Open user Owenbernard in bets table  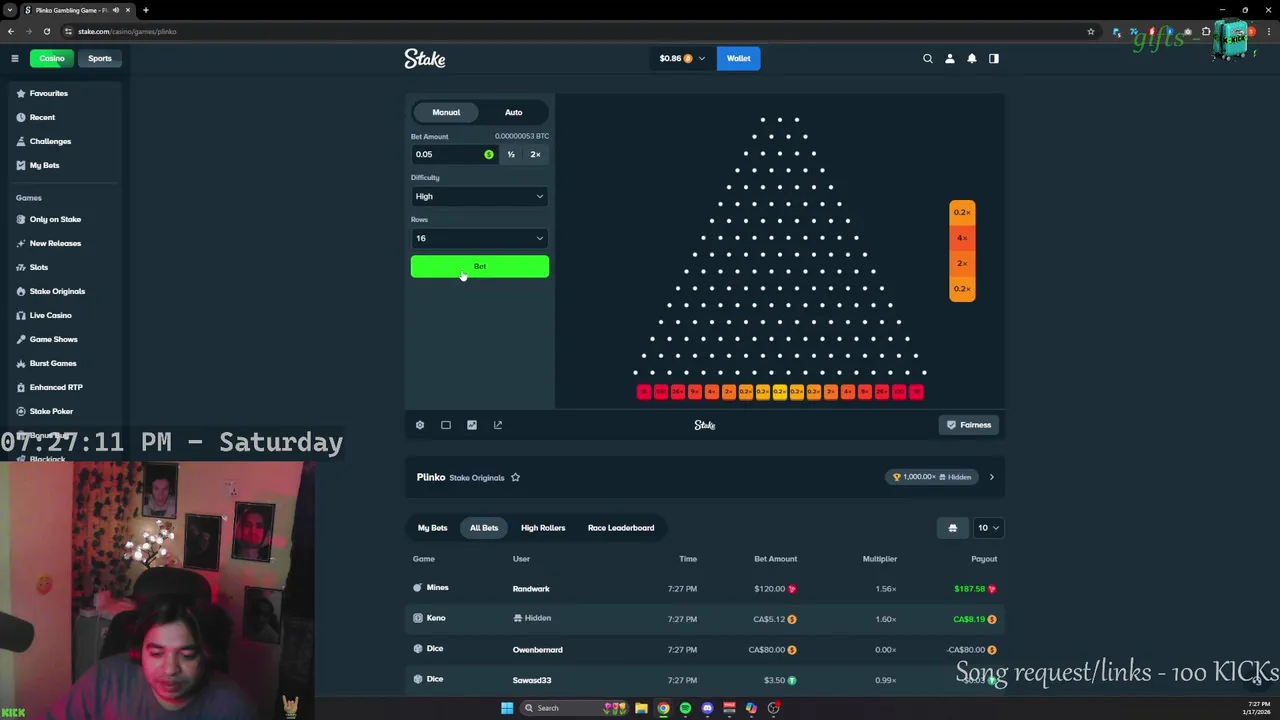[538, 650]
